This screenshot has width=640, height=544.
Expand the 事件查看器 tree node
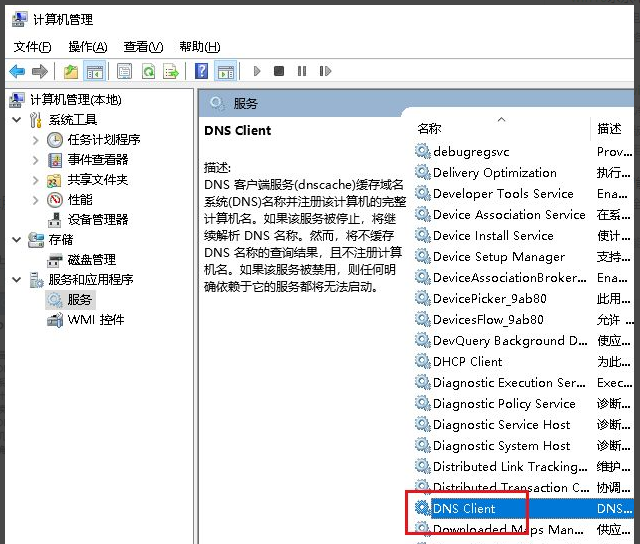36,160
